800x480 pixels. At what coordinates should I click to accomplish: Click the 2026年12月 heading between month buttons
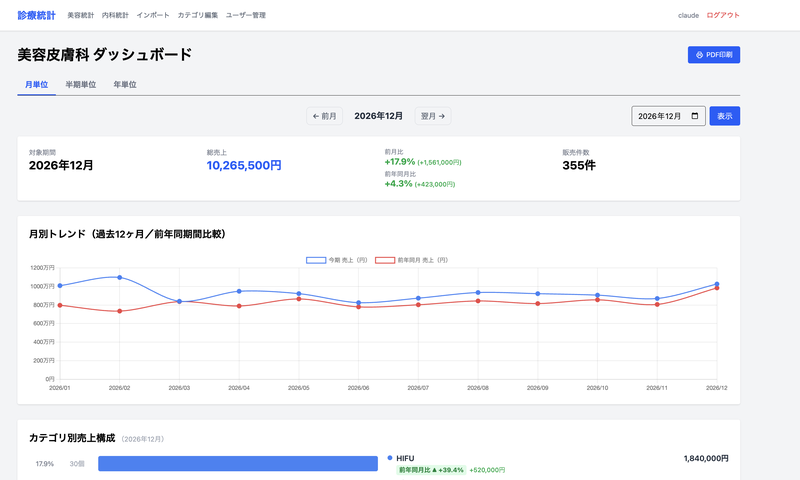pyautogui.click(x=379, y=116)
